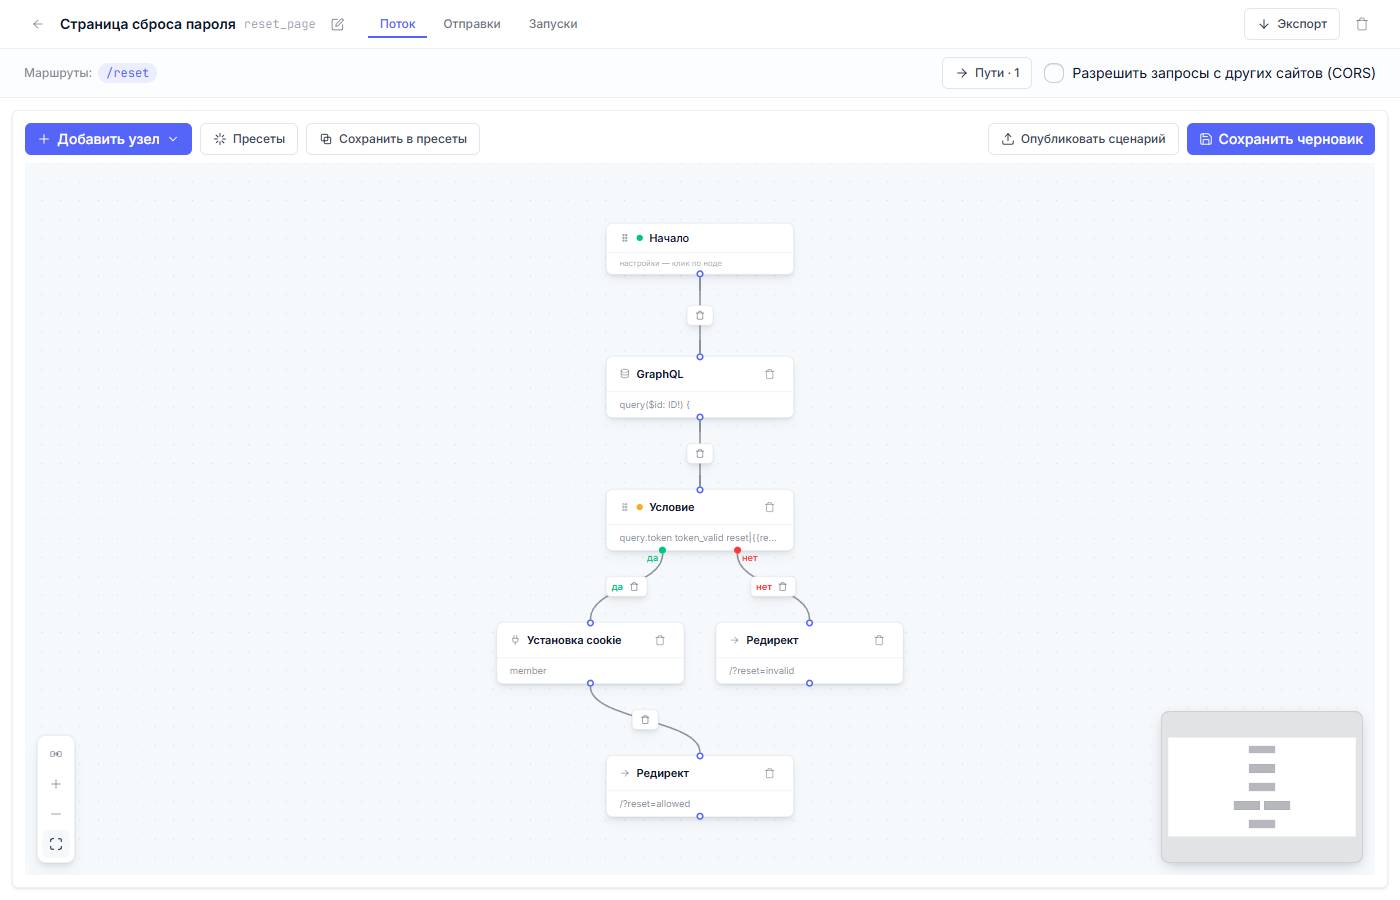Zoom out the canvas with minus icon
This screenshot has width=1400, height=900.
coord(56,814)
